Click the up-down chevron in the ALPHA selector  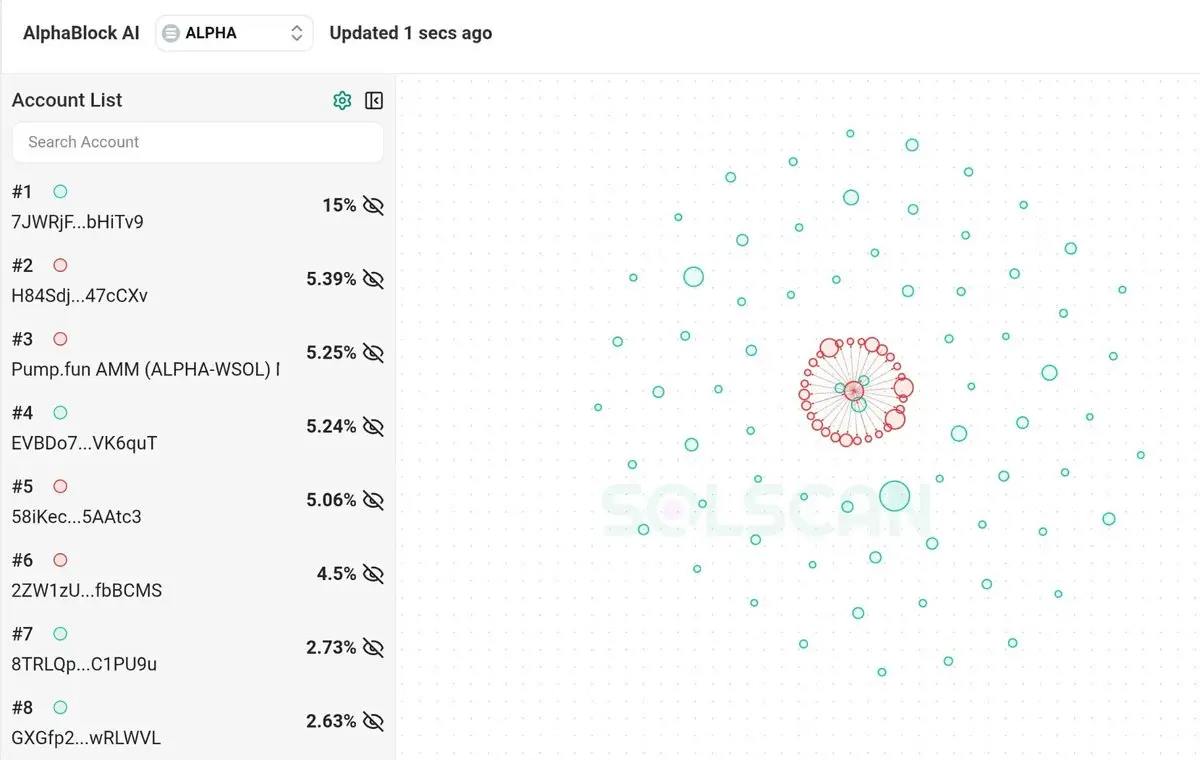(296, 33)
